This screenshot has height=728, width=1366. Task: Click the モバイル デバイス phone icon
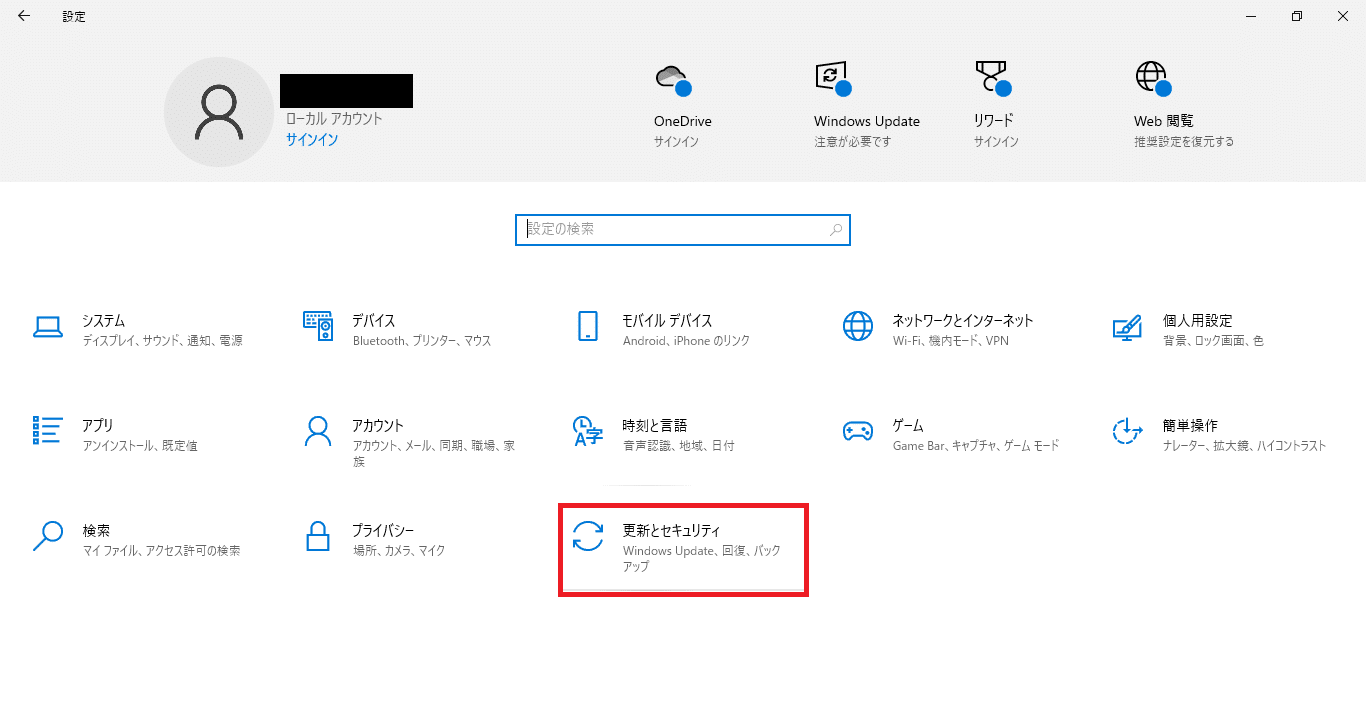pyautogui.click(x=588, y=326)
